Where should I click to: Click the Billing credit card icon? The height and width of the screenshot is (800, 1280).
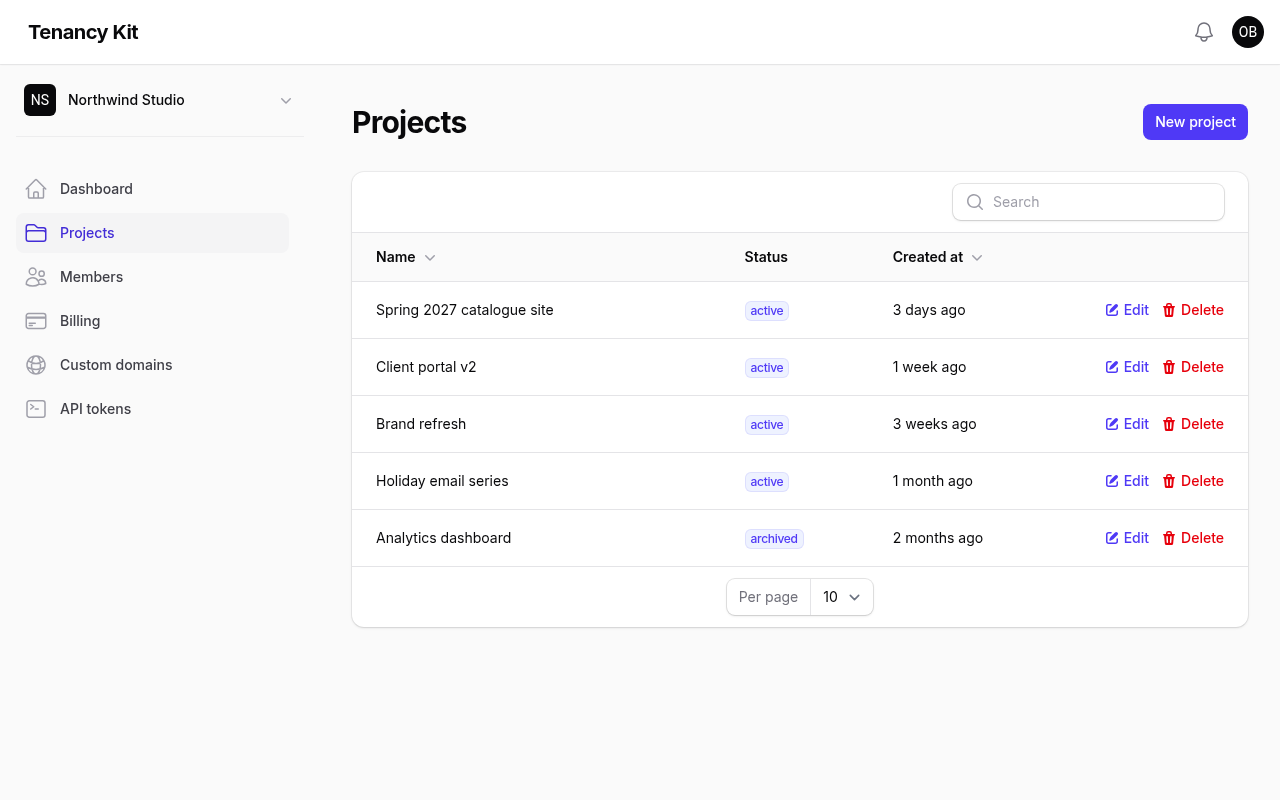[x=36, y=321]
